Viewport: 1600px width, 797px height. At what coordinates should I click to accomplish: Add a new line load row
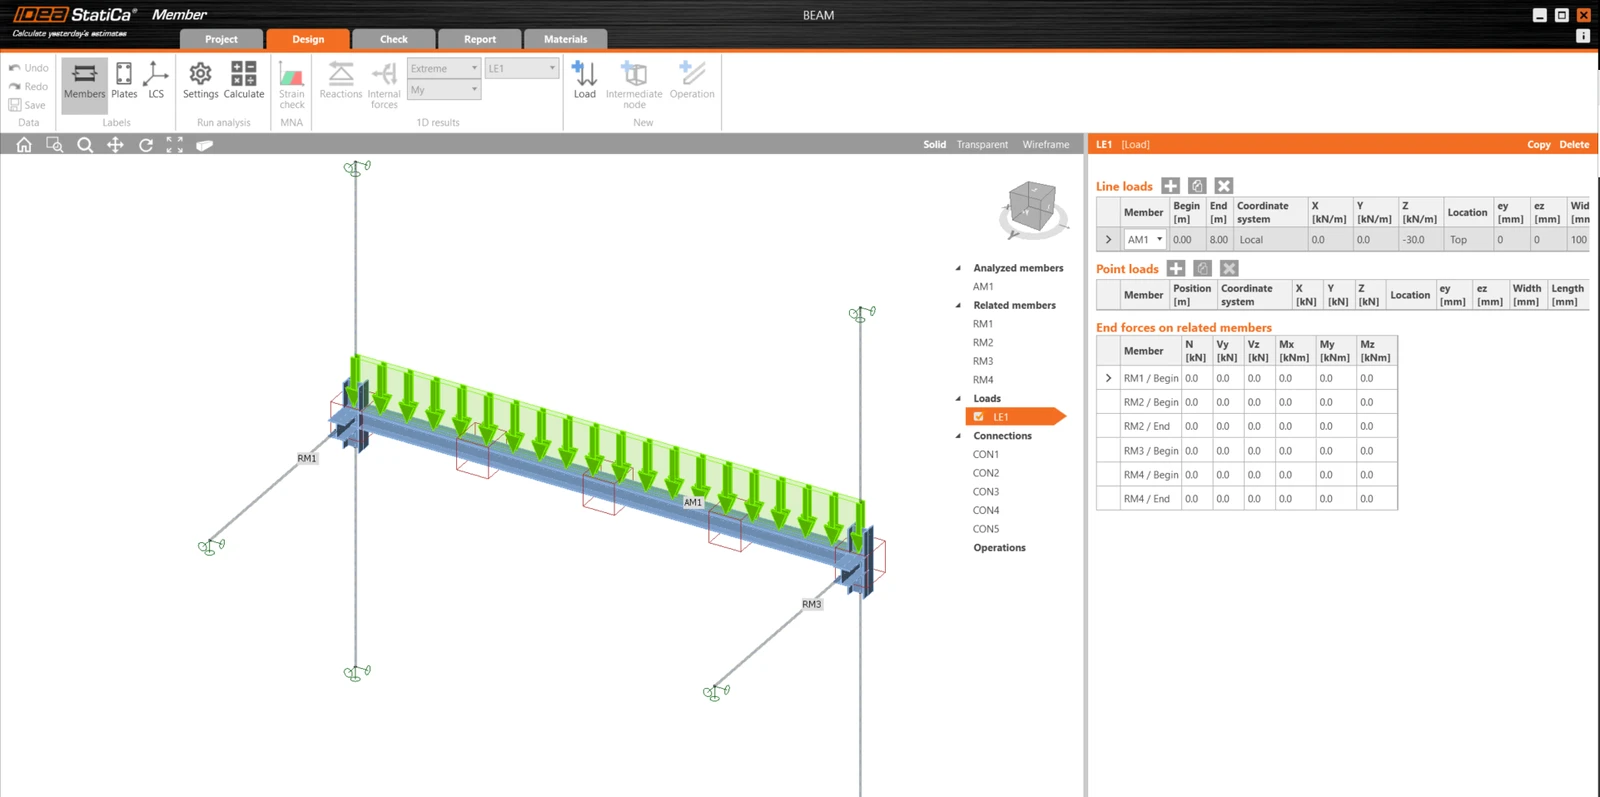(x=1170, y=186)
